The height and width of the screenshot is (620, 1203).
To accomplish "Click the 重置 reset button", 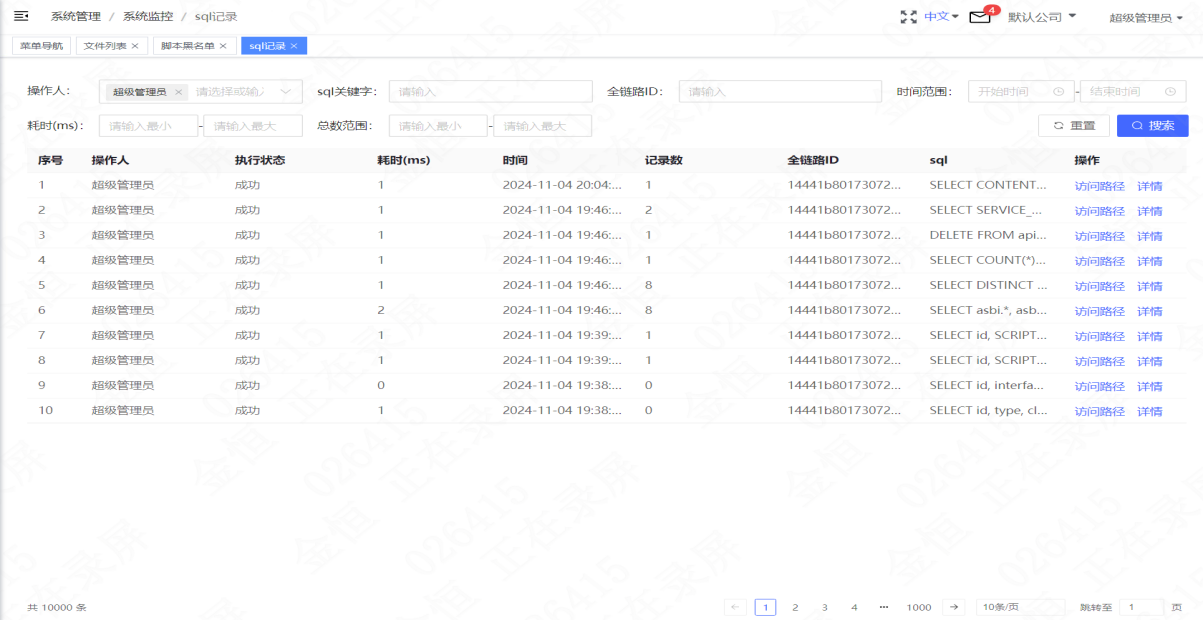I will coord(1074,126).
